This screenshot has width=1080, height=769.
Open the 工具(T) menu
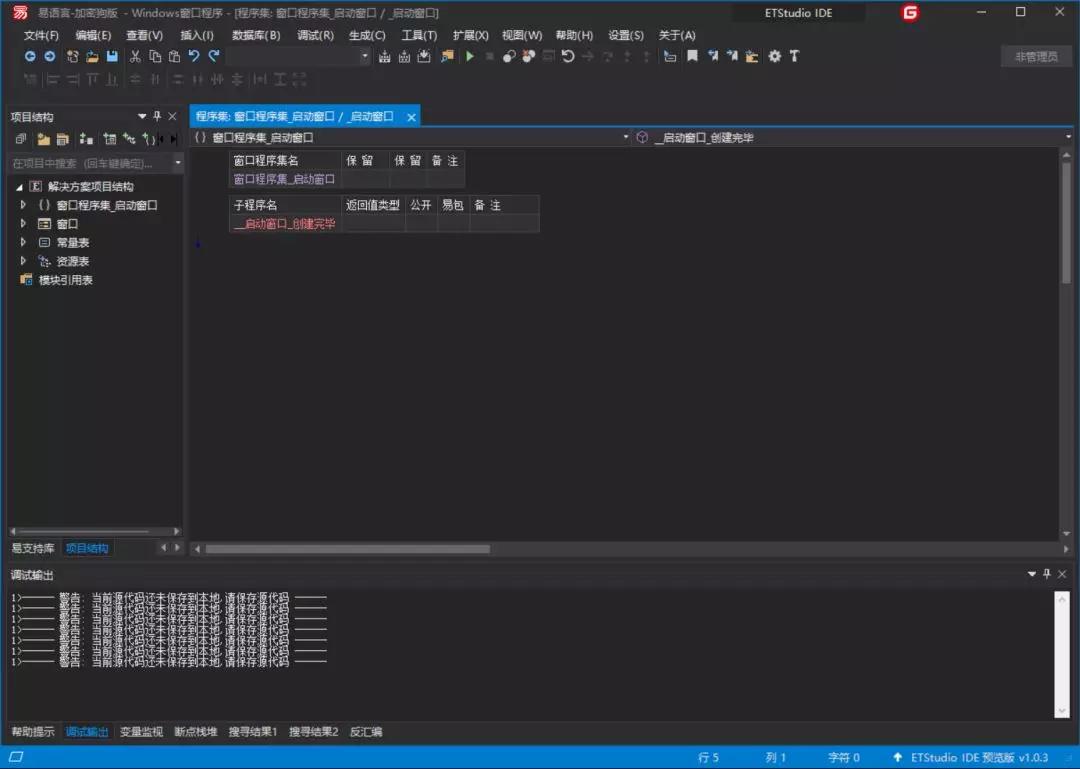click(419, 35)
